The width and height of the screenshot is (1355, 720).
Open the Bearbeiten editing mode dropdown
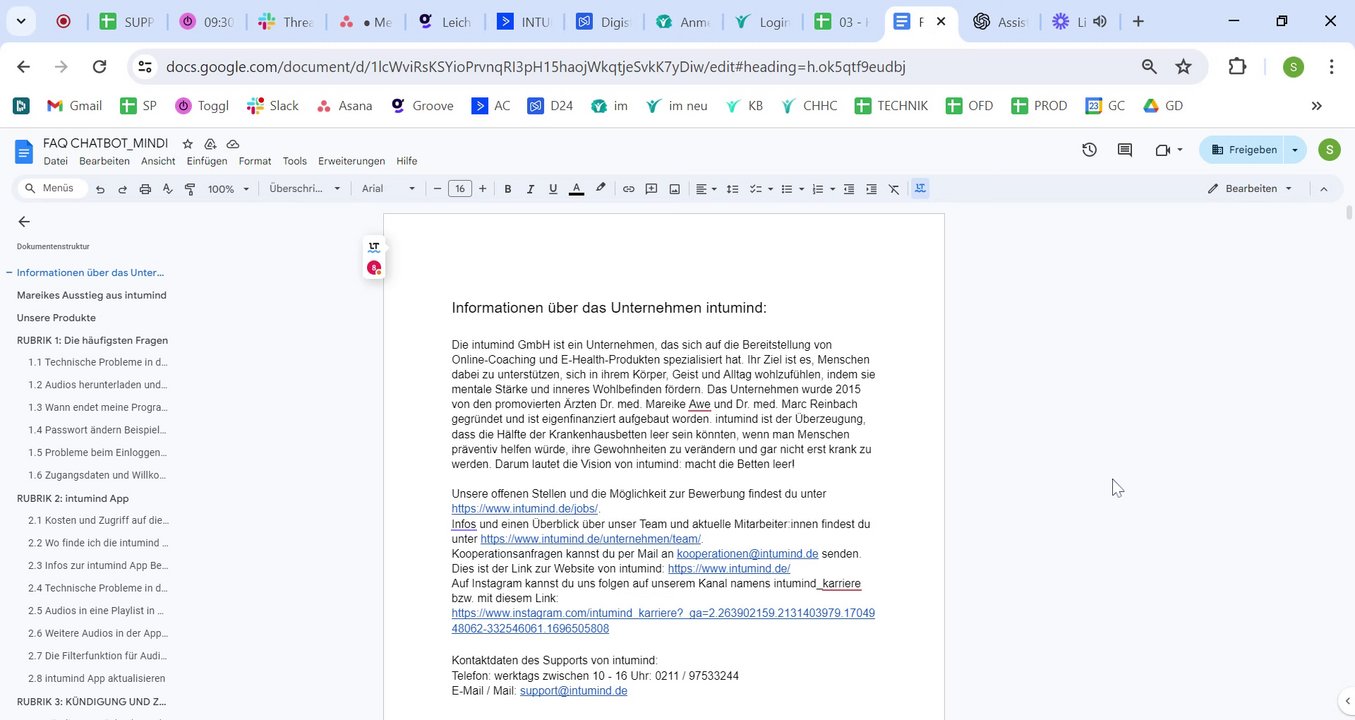coord(1250,188)
